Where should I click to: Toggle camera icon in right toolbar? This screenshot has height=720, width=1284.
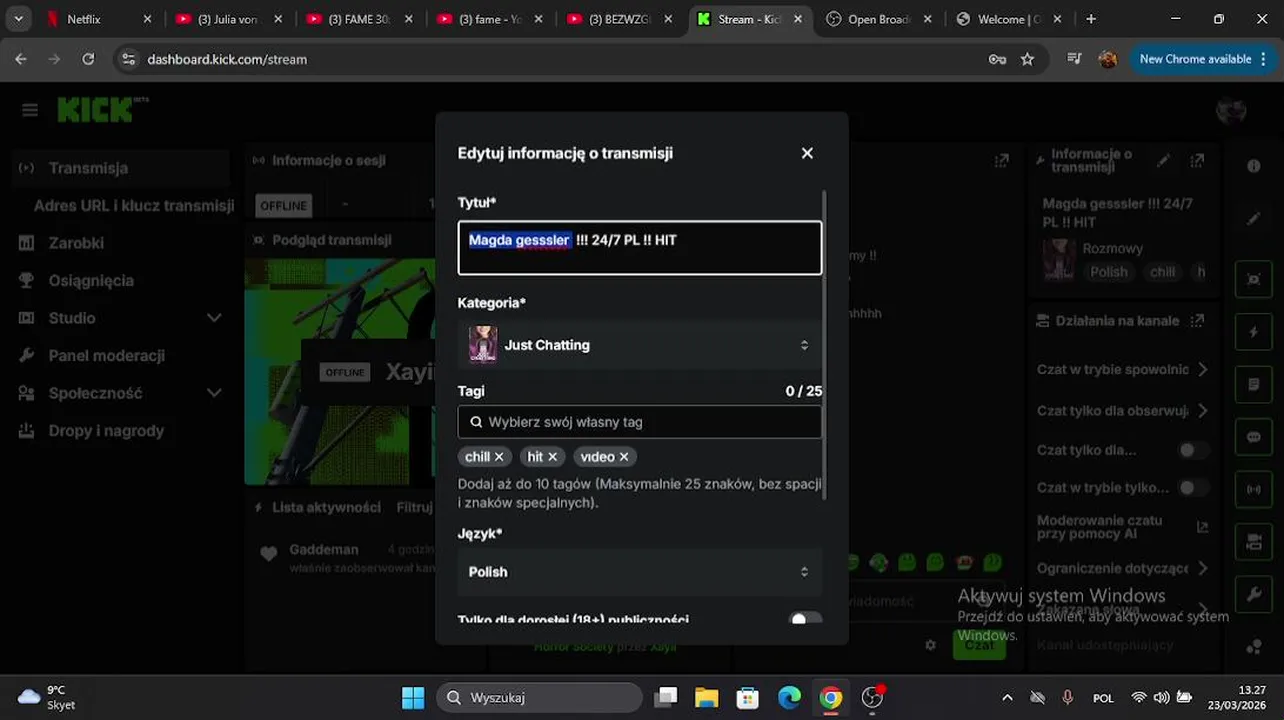click(1254, 542)
